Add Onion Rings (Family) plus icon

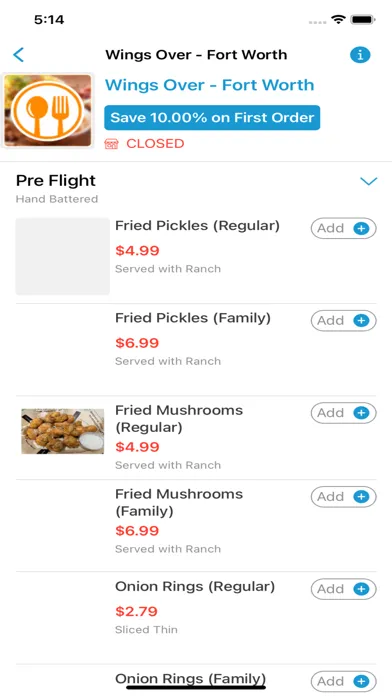361,681
